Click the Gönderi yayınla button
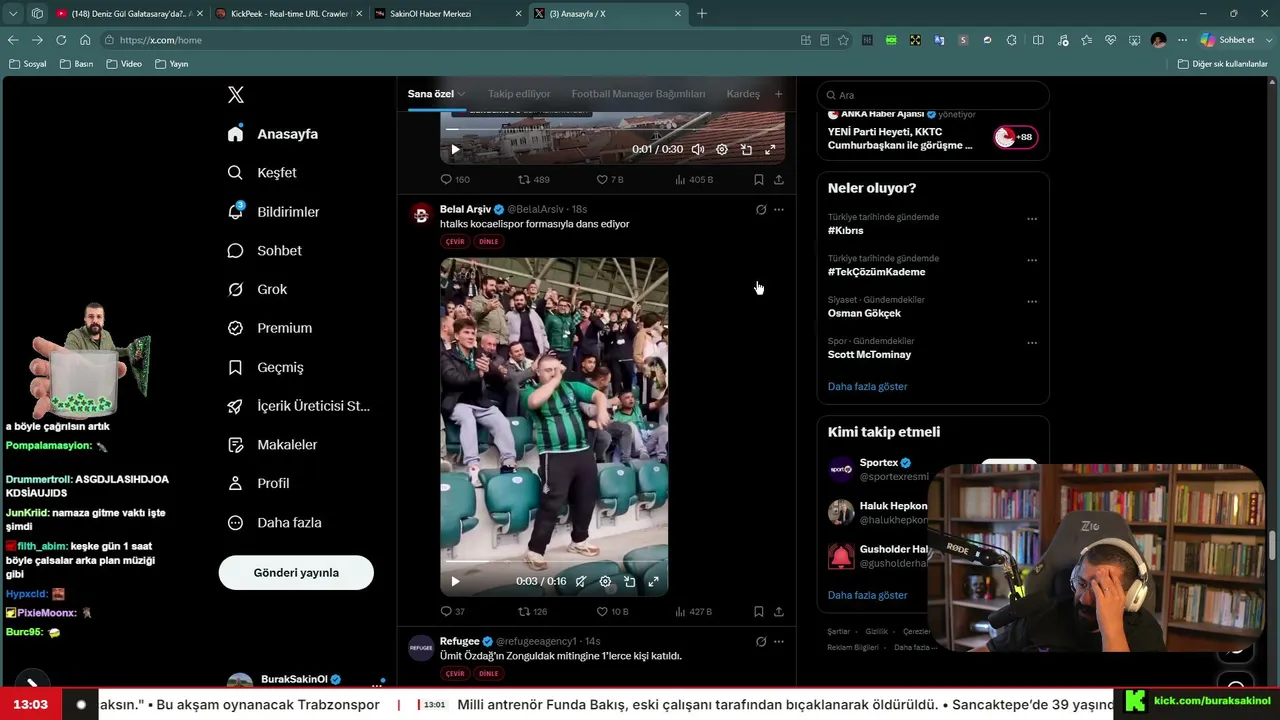The height and width of the screenshot is (720, 1280). point(296,573)
